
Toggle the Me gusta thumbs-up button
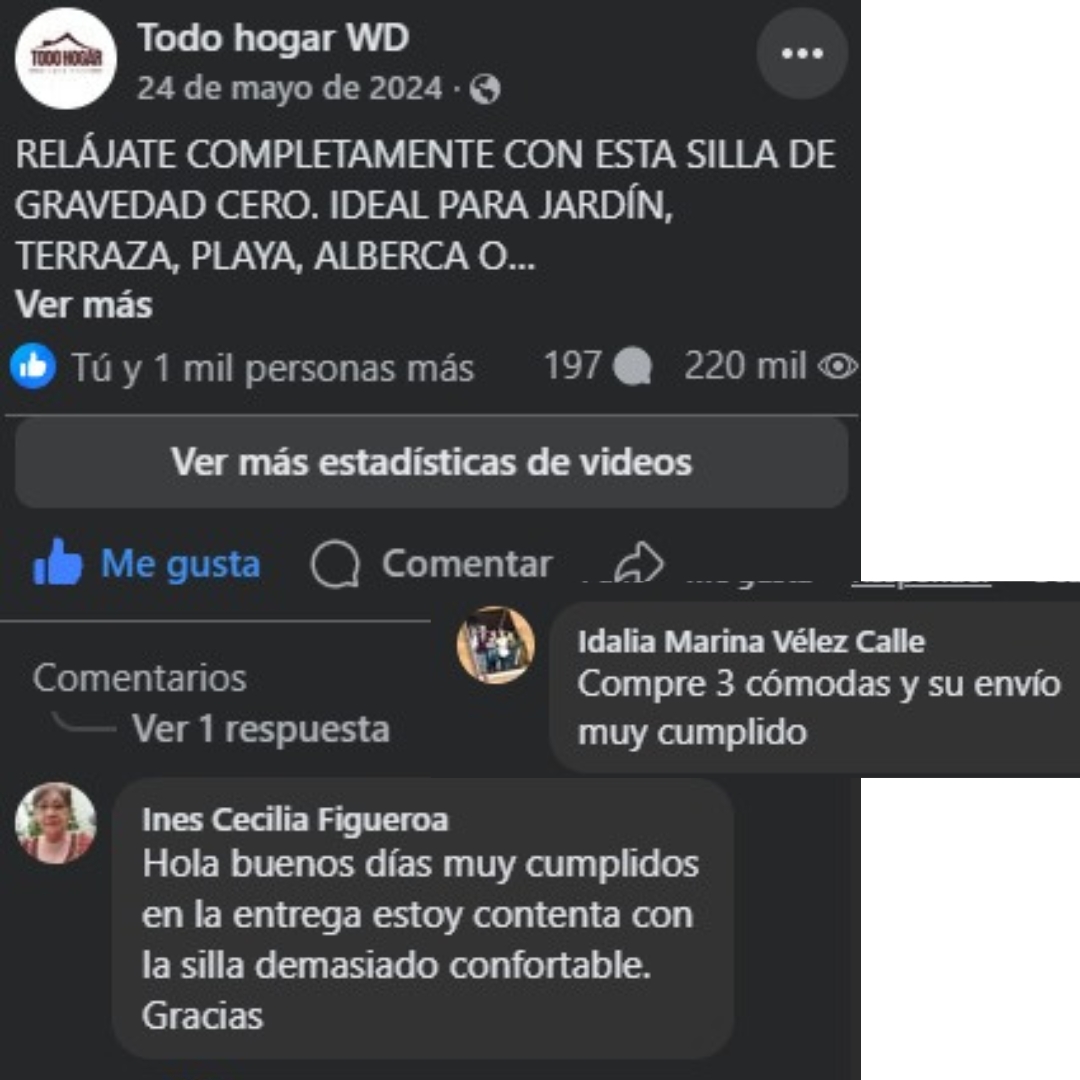[x=147, y=563]
